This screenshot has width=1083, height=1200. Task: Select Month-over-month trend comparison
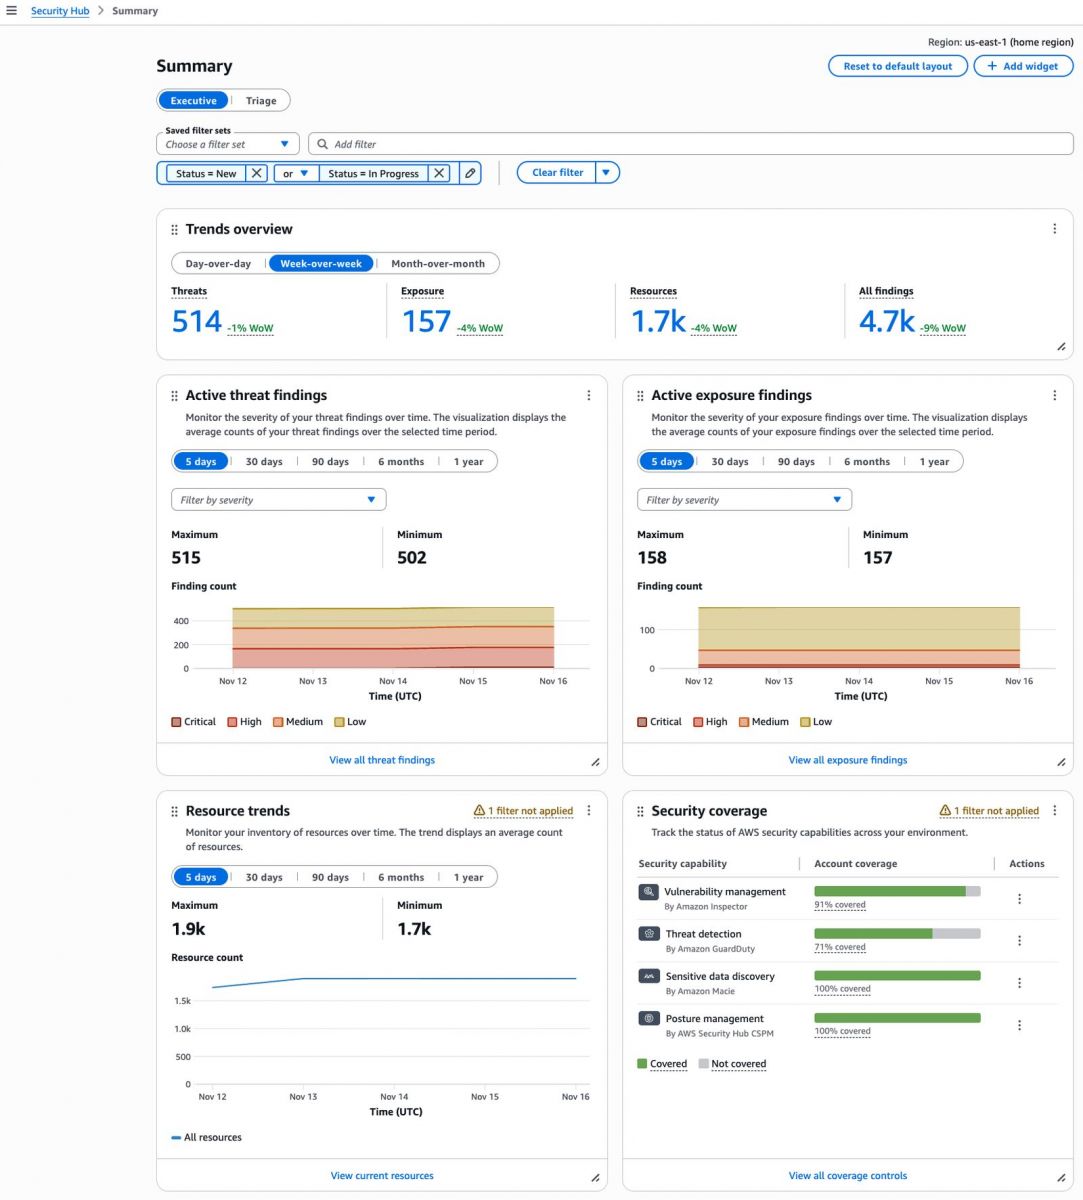click(x=437, y=264)
